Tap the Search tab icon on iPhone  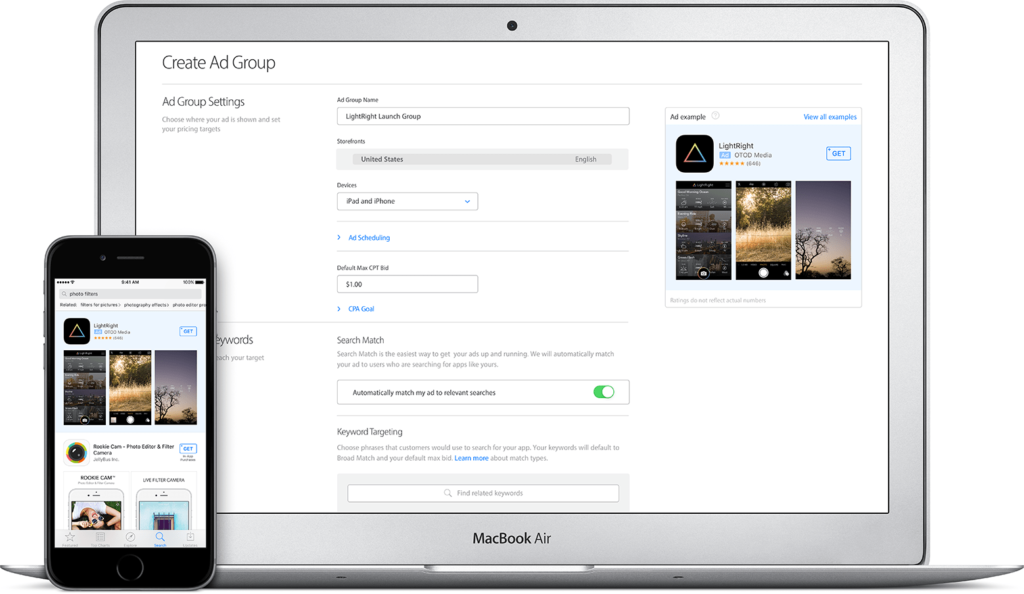pos(160,537)
